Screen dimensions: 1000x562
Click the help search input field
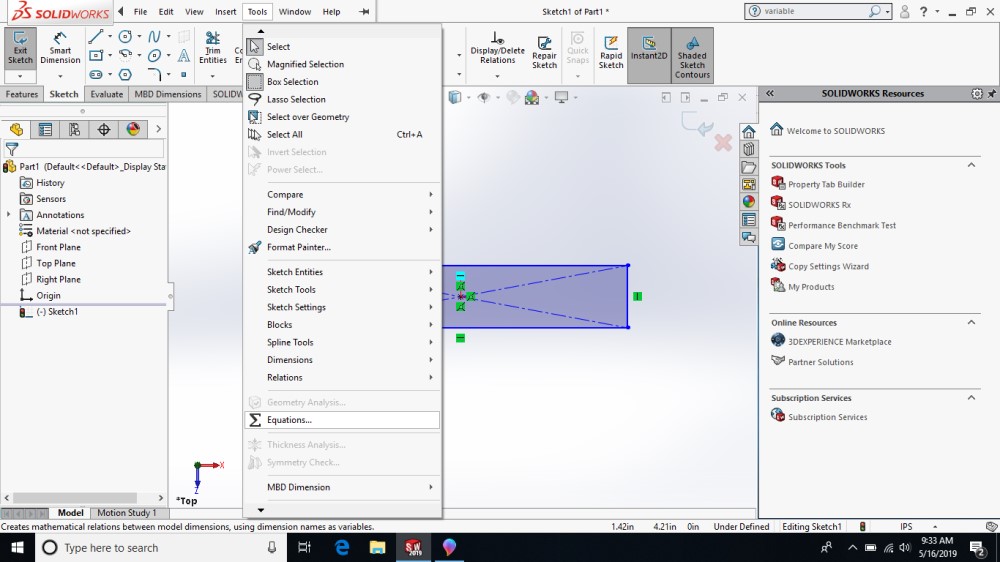tap(812, 11)
